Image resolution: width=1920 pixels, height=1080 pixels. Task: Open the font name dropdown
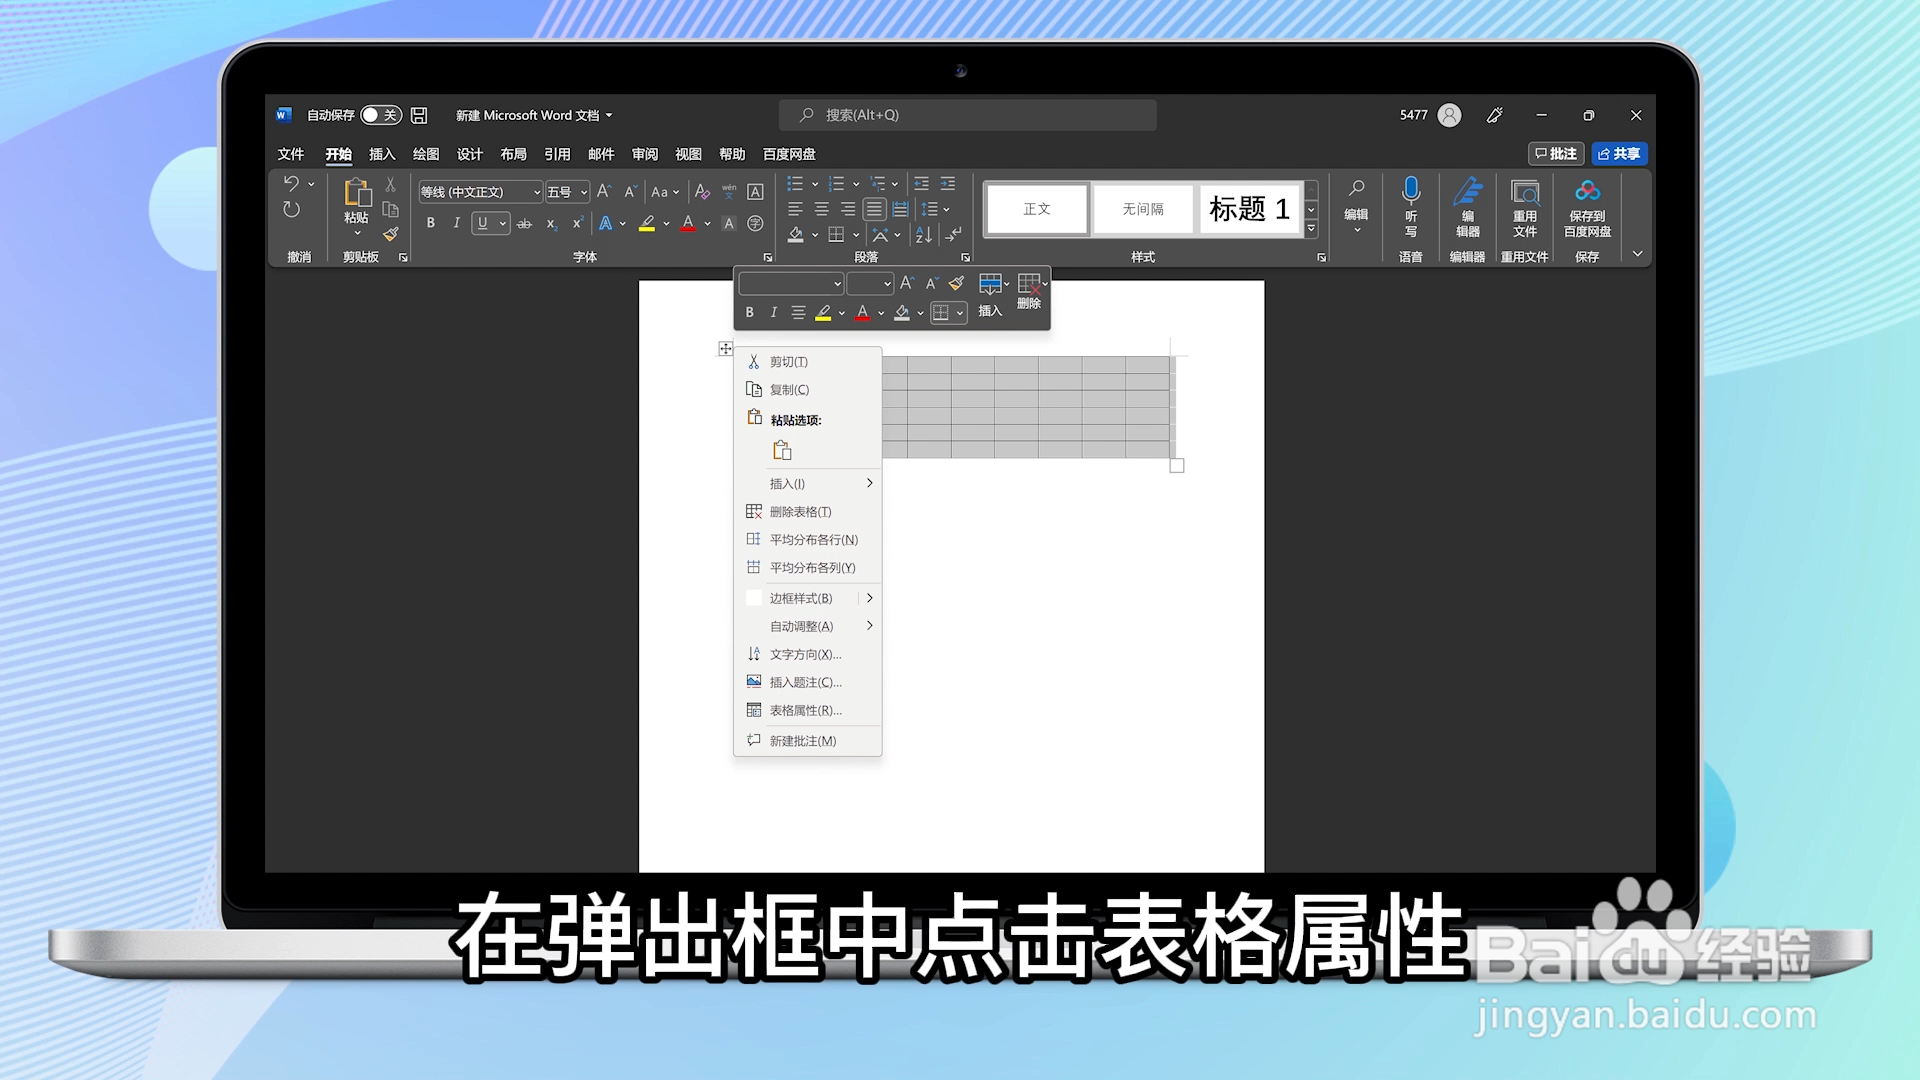click(x=537, y=192)
